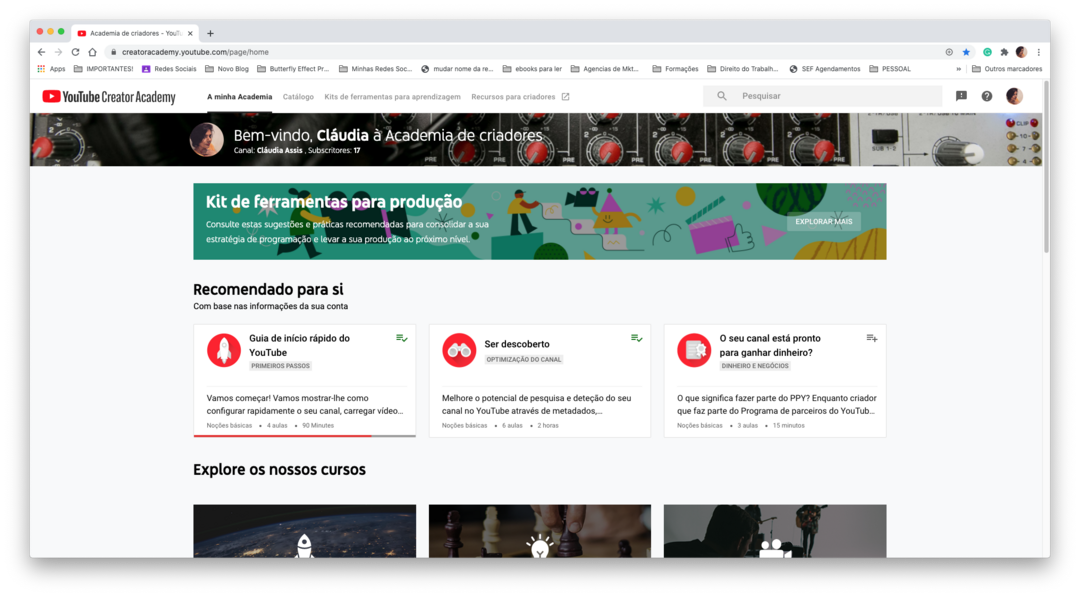Viewport: 1080px width, 597px height.
Task: Click the rocket icon of Guia de início rápido
Action: tap(224, 350)
